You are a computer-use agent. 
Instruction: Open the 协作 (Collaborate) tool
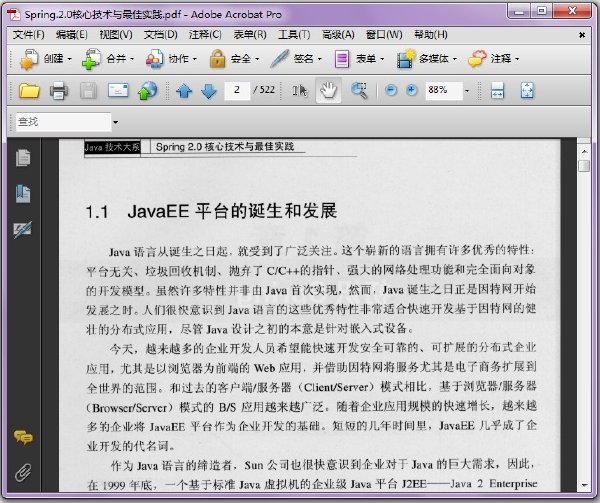[x=155, y=59]
